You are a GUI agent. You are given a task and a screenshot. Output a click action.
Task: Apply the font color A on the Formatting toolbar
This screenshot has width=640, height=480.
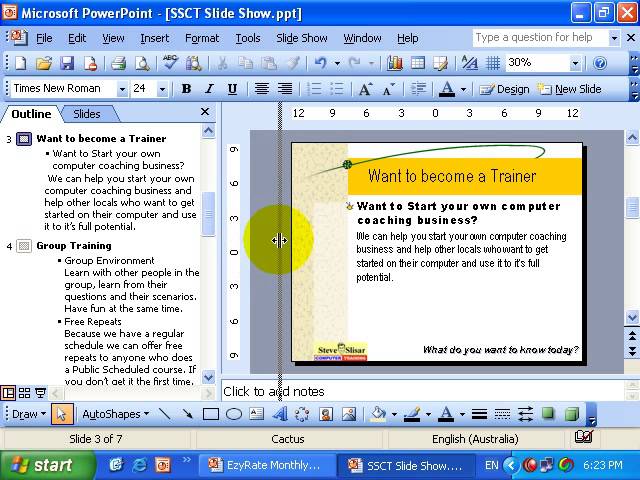coord(447,89)
